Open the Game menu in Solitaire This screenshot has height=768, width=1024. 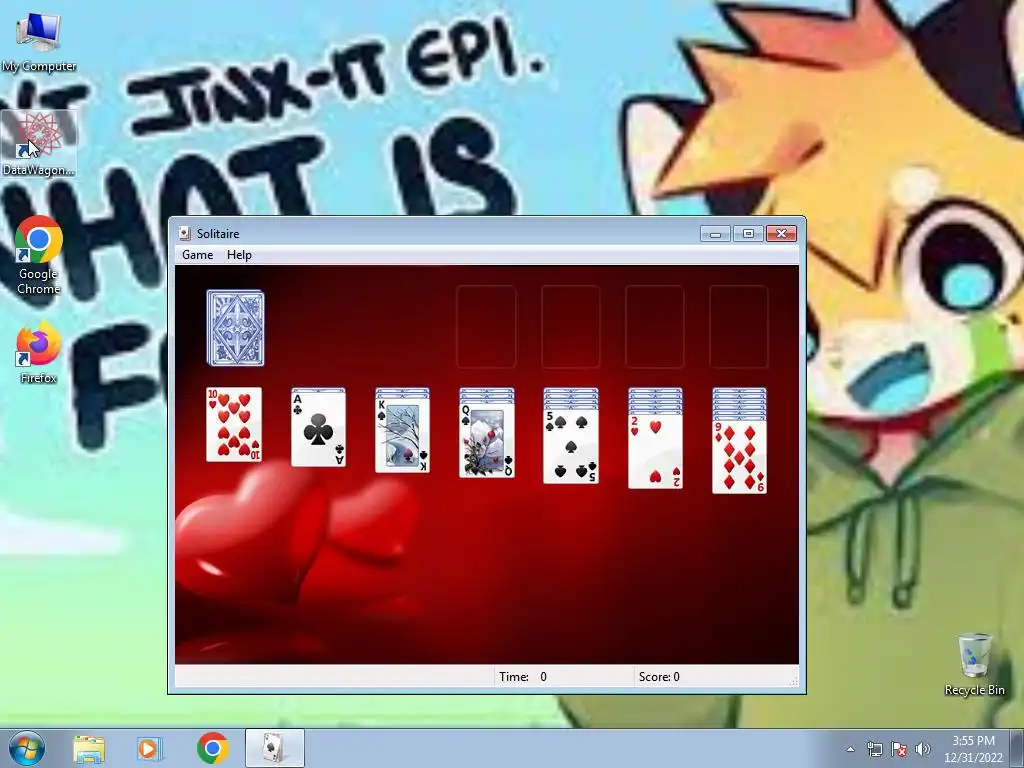pyautogui.click(x=197, y=255)
